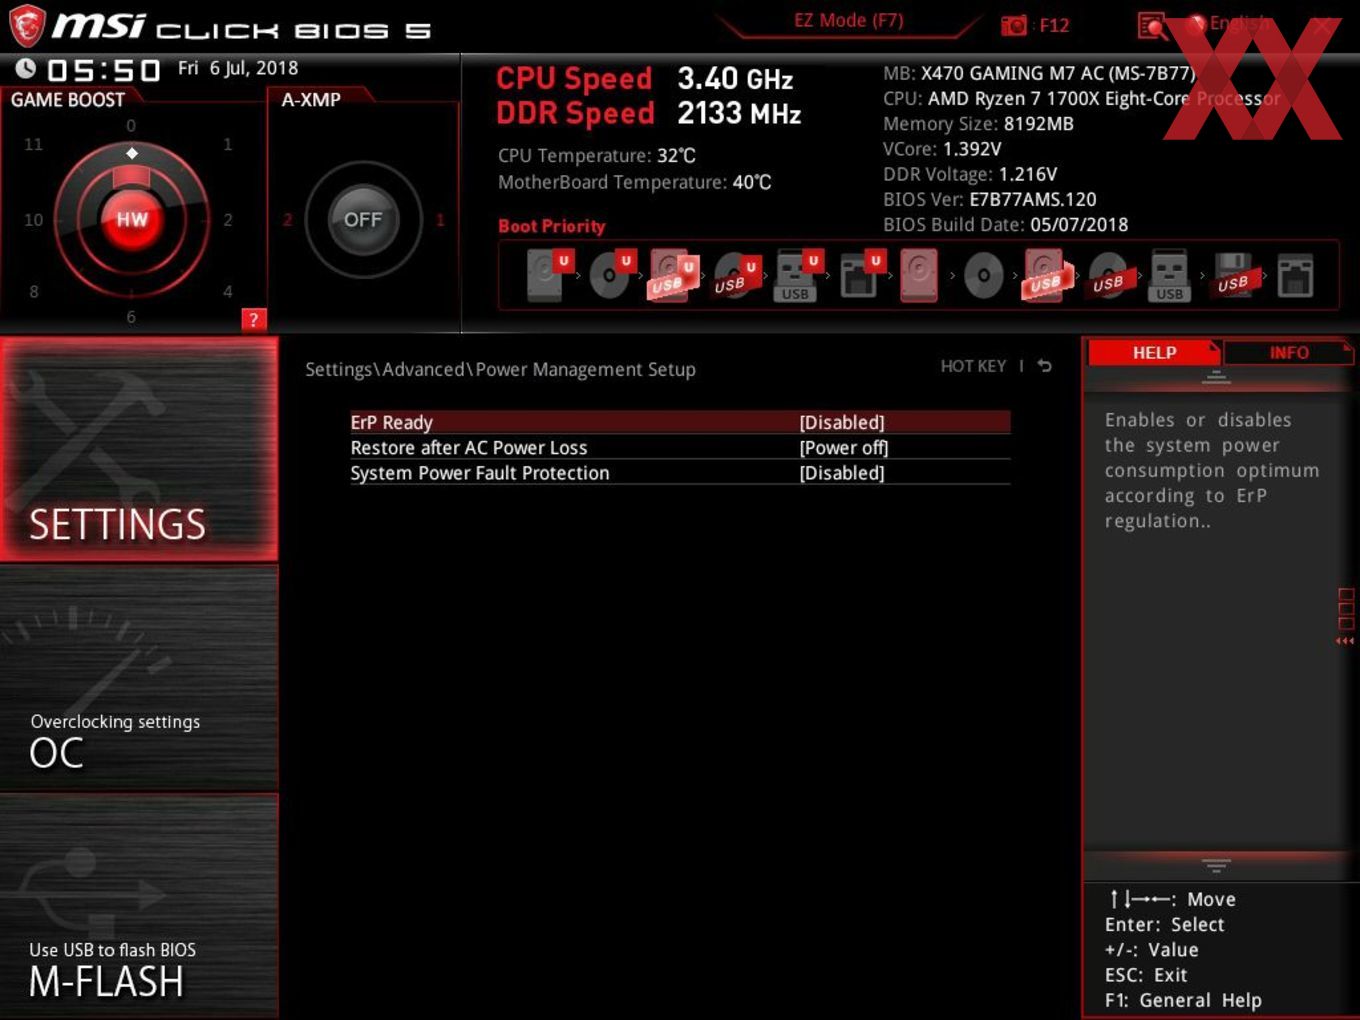The width and height of the screenshot is (1360, 1020).
Task: Click the Boot Priority heading
Action: coord(552,226)
